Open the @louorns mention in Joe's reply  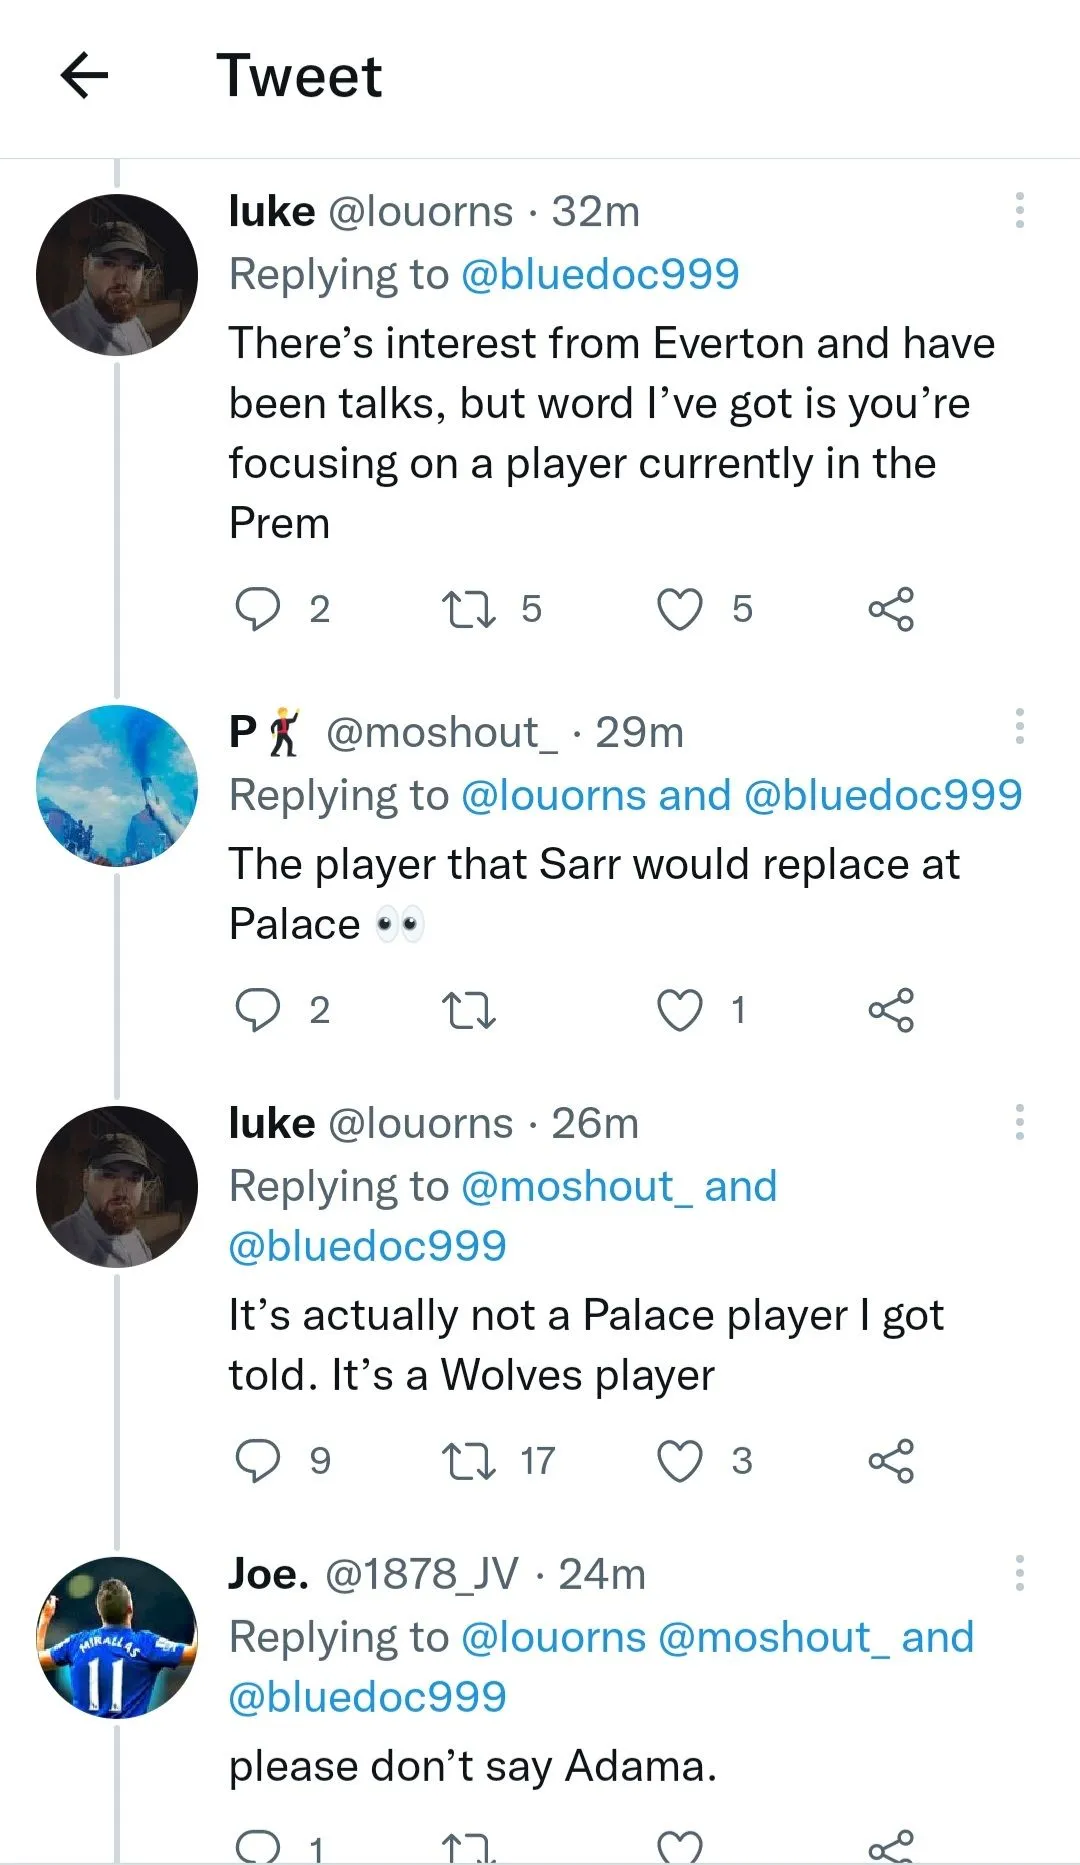(553, 1637)
